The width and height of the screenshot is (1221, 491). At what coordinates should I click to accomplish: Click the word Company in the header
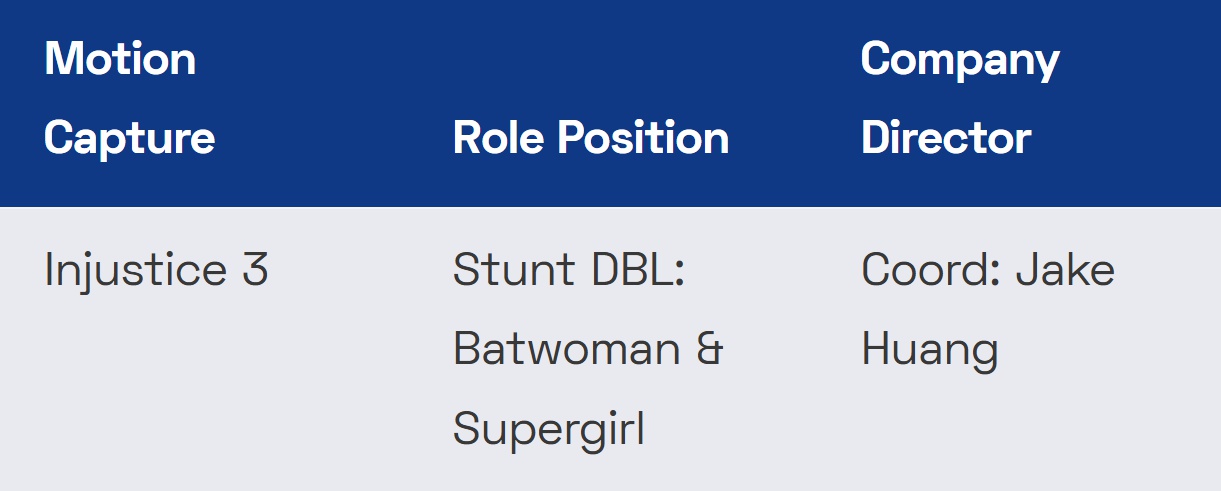(x=960, y=60)
